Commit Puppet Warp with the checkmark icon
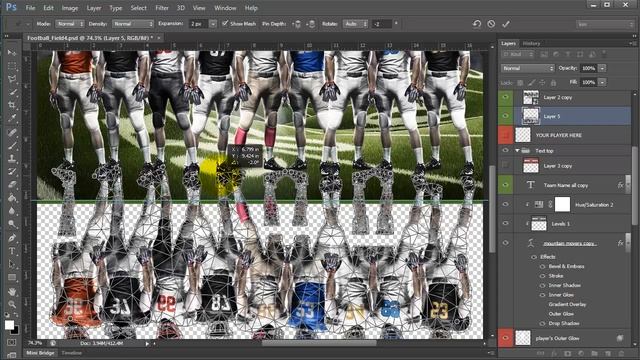 (x=506, y=24)
